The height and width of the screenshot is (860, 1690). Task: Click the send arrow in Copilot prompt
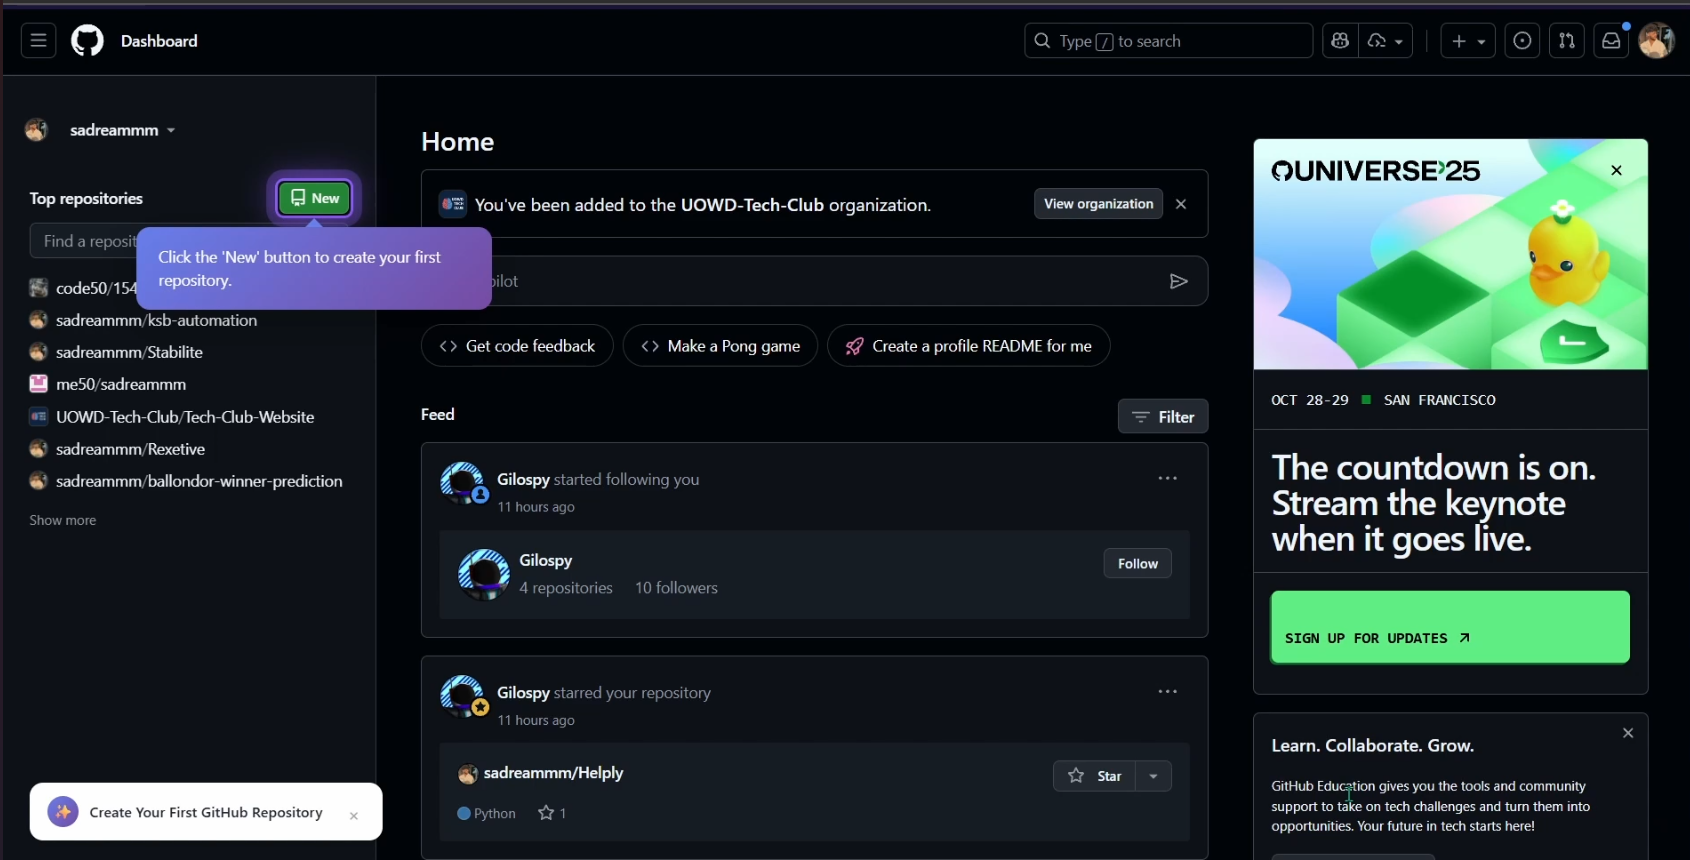pyautogui.click(x=1179, y=281)
